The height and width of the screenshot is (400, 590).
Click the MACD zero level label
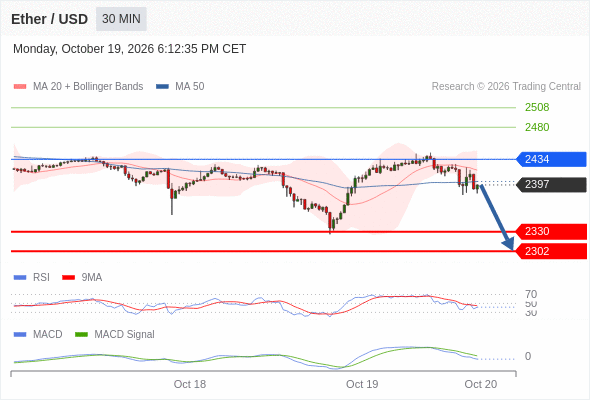(x=528, y=356)
